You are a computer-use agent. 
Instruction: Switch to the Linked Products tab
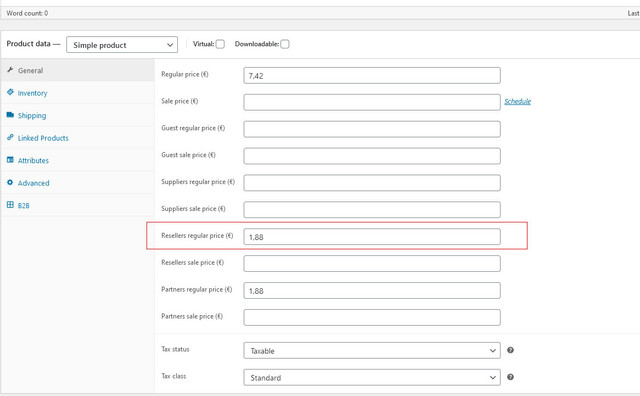point(78,138)
